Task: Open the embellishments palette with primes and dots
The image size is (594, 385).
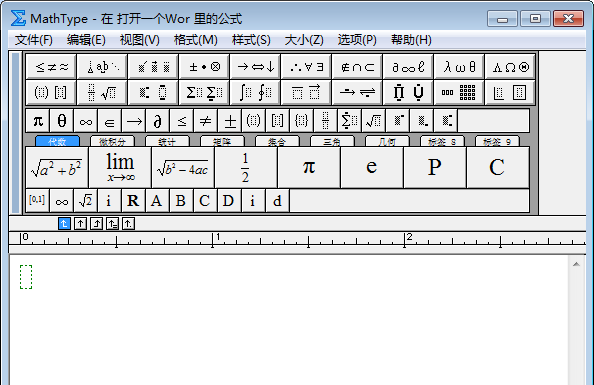Action: (153, 67)
